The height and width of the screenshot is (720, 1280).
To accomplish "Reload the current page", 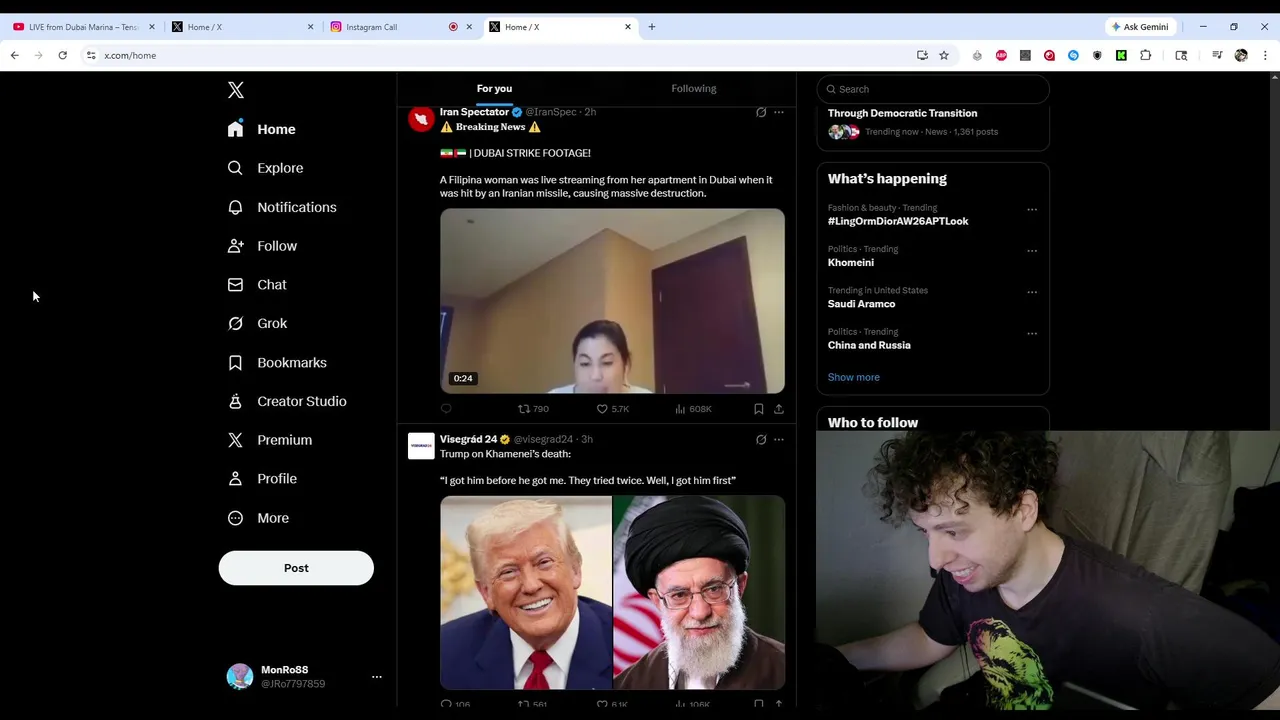I will pos(62,55).
